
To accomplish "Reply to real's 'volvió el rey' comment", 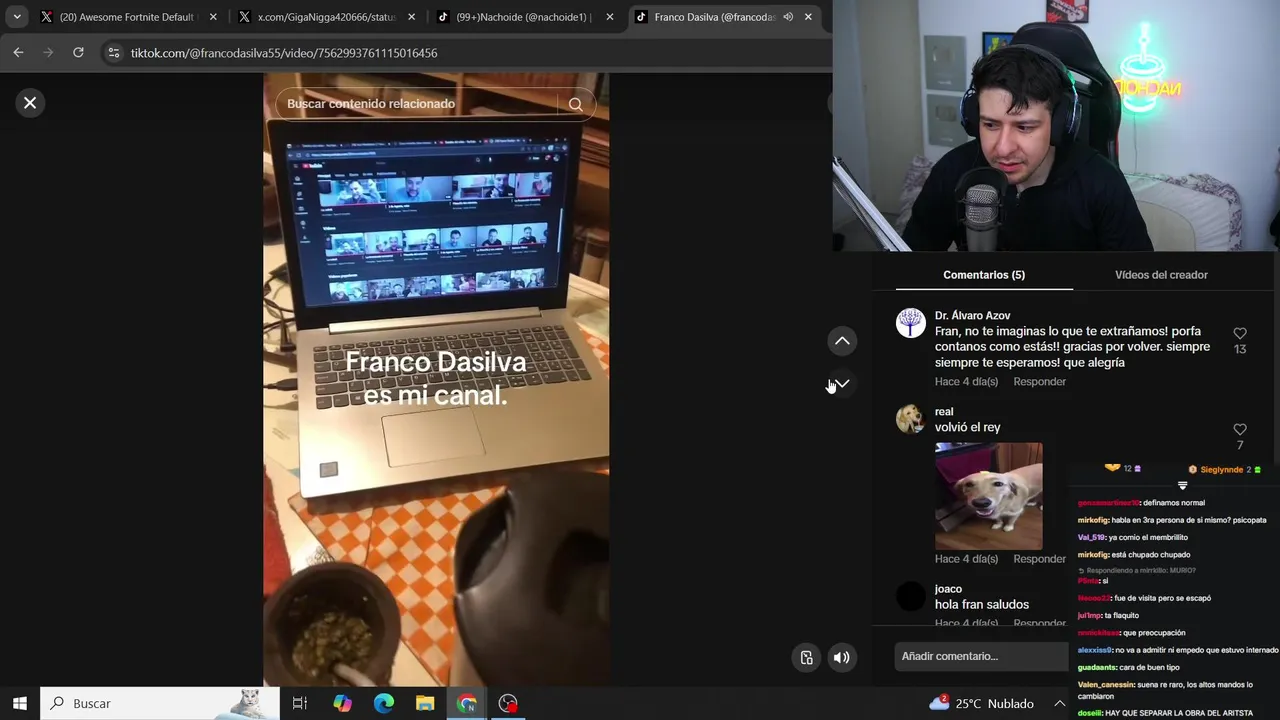I will (1039, 559).
